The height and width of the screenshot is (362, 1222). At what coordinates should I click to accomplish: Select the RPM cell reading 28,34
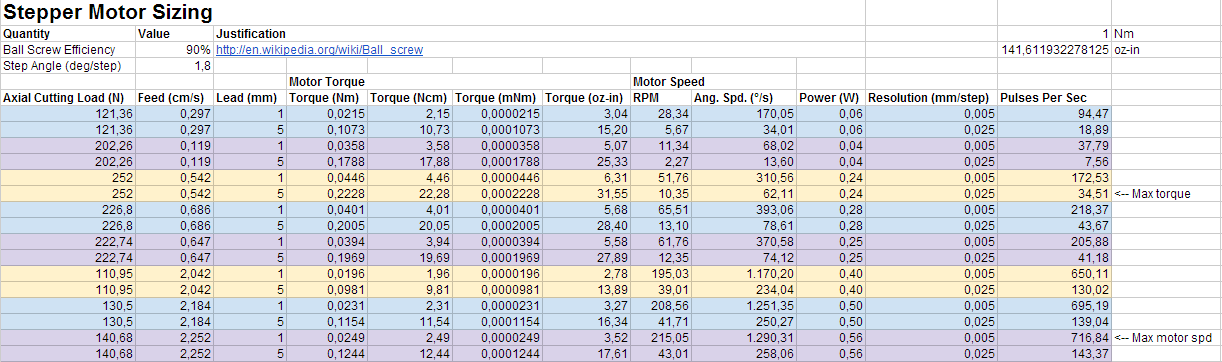(660, 113)
